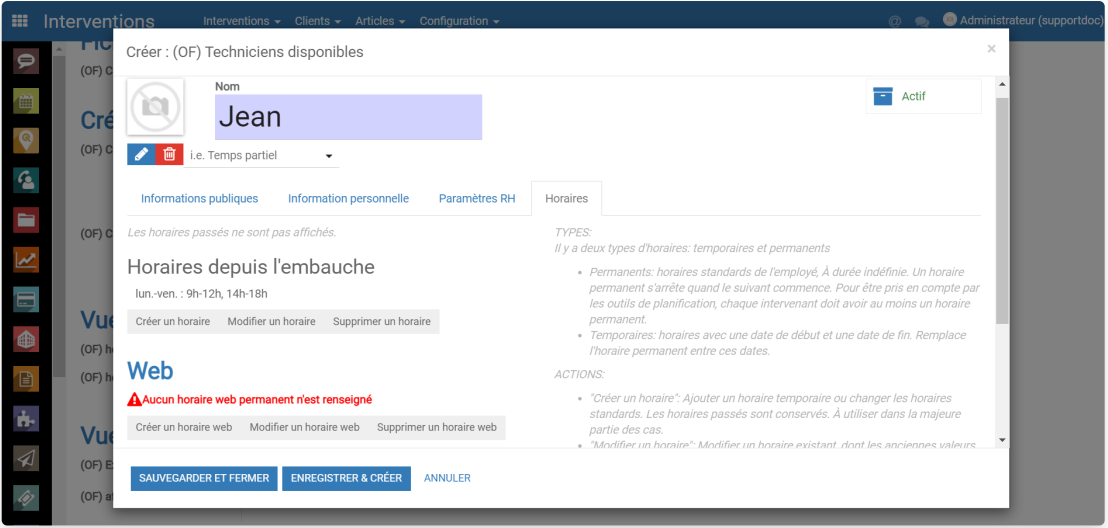The width and height of the screenshot is (1108, 528).
Task: Toggle the Actif archive button
Action: tap(924, 96)
